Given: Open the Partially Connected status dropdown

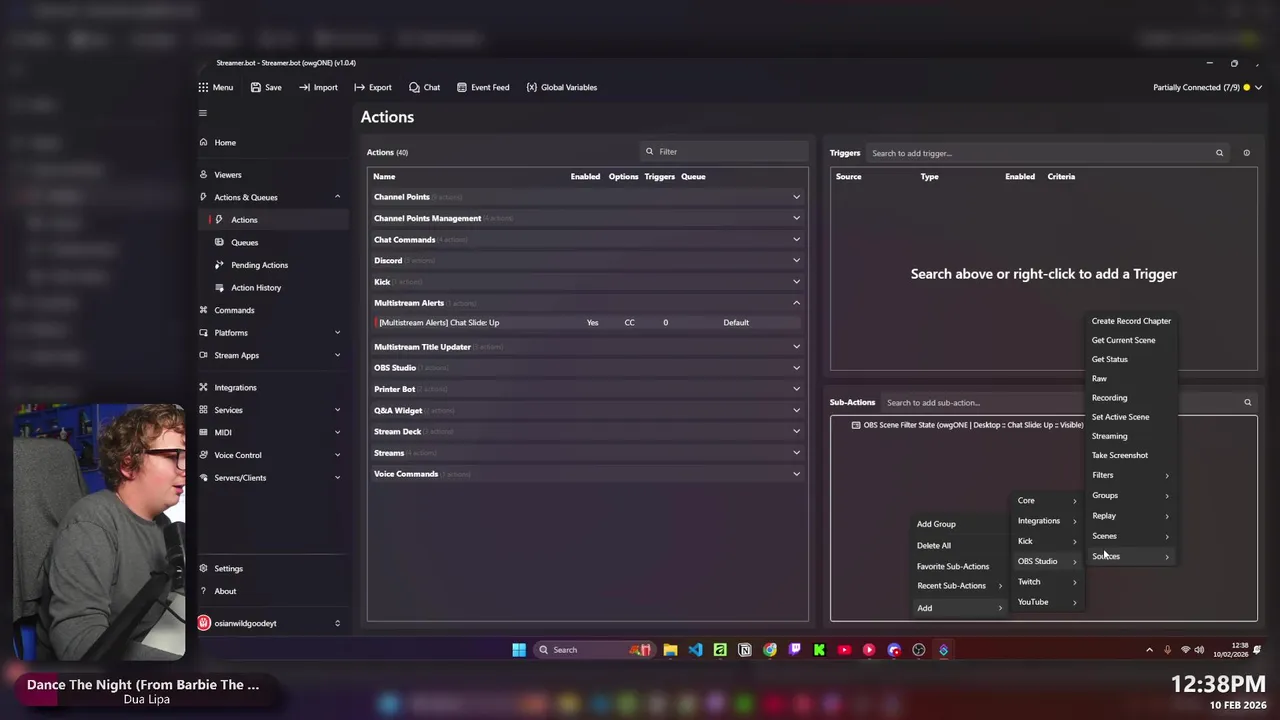Looking at the screenshot, I should (x=1207, y=87).
